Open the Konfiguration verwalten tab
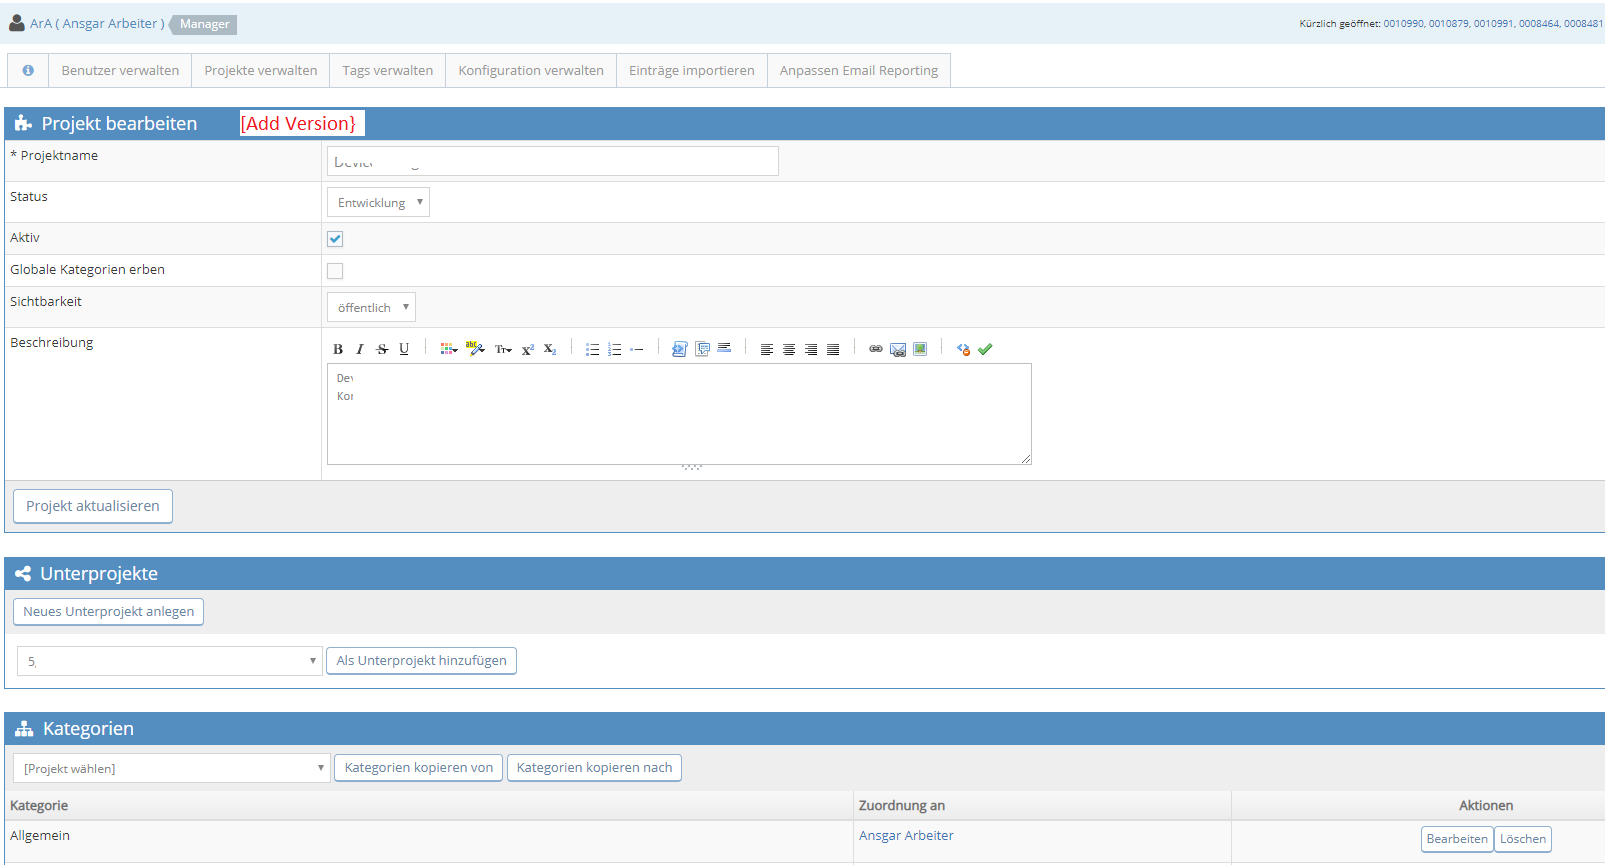 (531, 71)
